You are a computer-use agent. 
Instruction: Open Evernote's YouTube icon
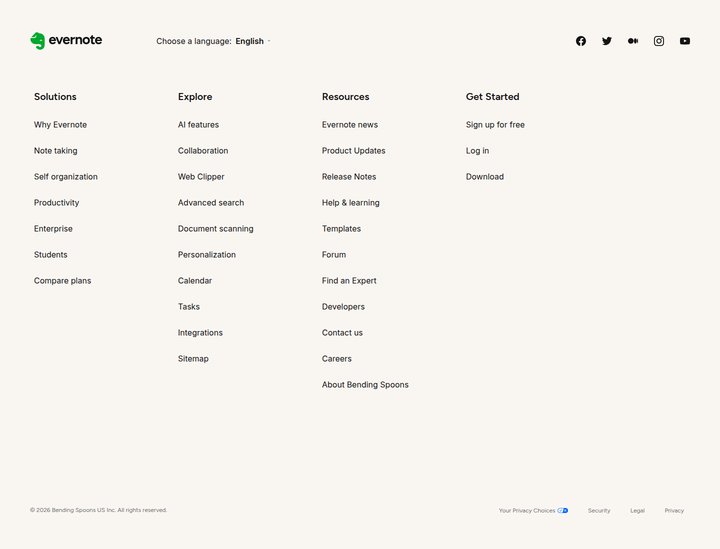click(685, 41)
